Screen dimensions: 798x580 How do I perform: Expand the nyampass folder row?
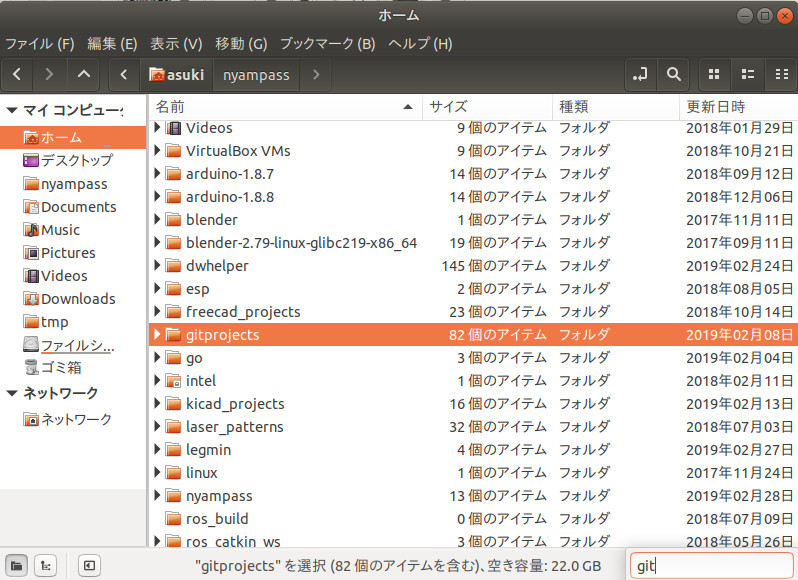point(157,495)
